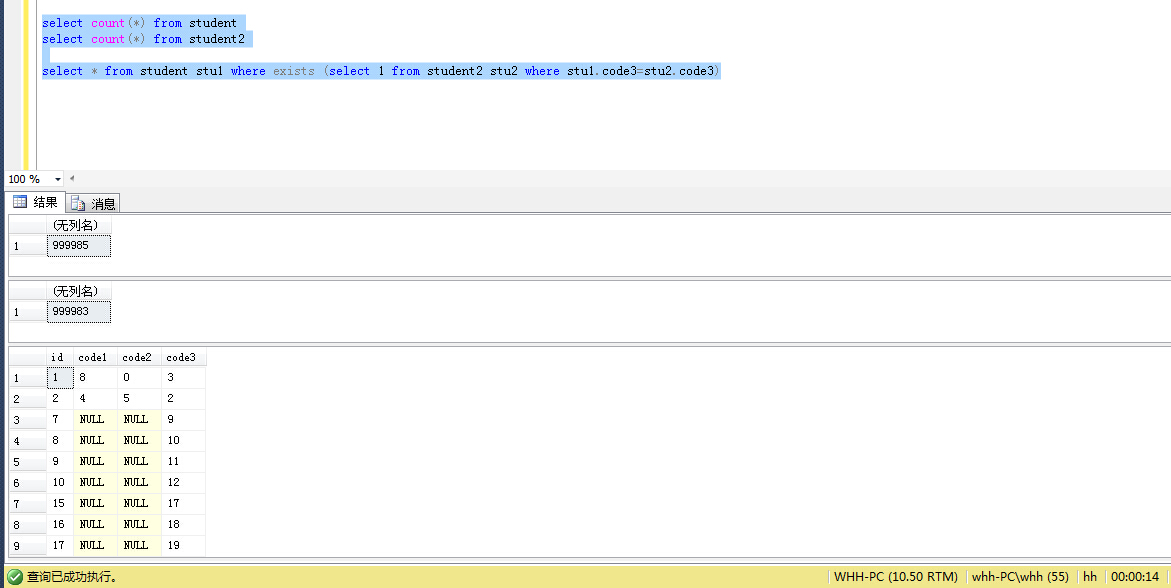Click the message icon on the 消息 tab

[77, 202]
